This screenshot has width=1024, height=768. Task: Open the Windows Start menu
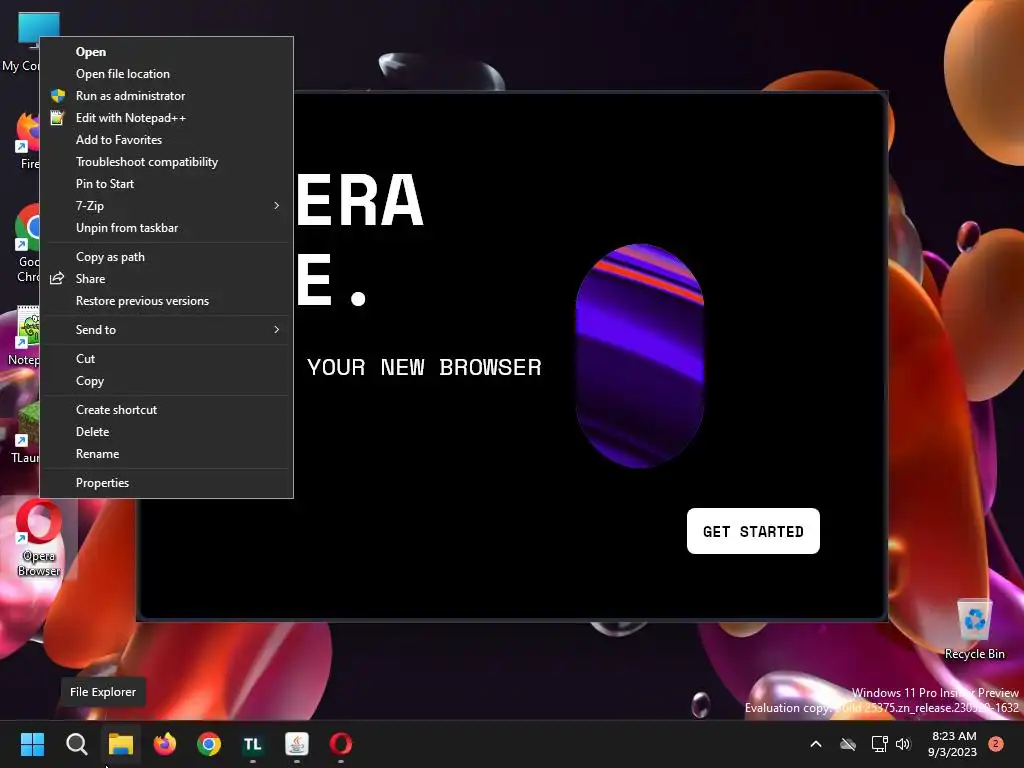[x=32, y=744]
